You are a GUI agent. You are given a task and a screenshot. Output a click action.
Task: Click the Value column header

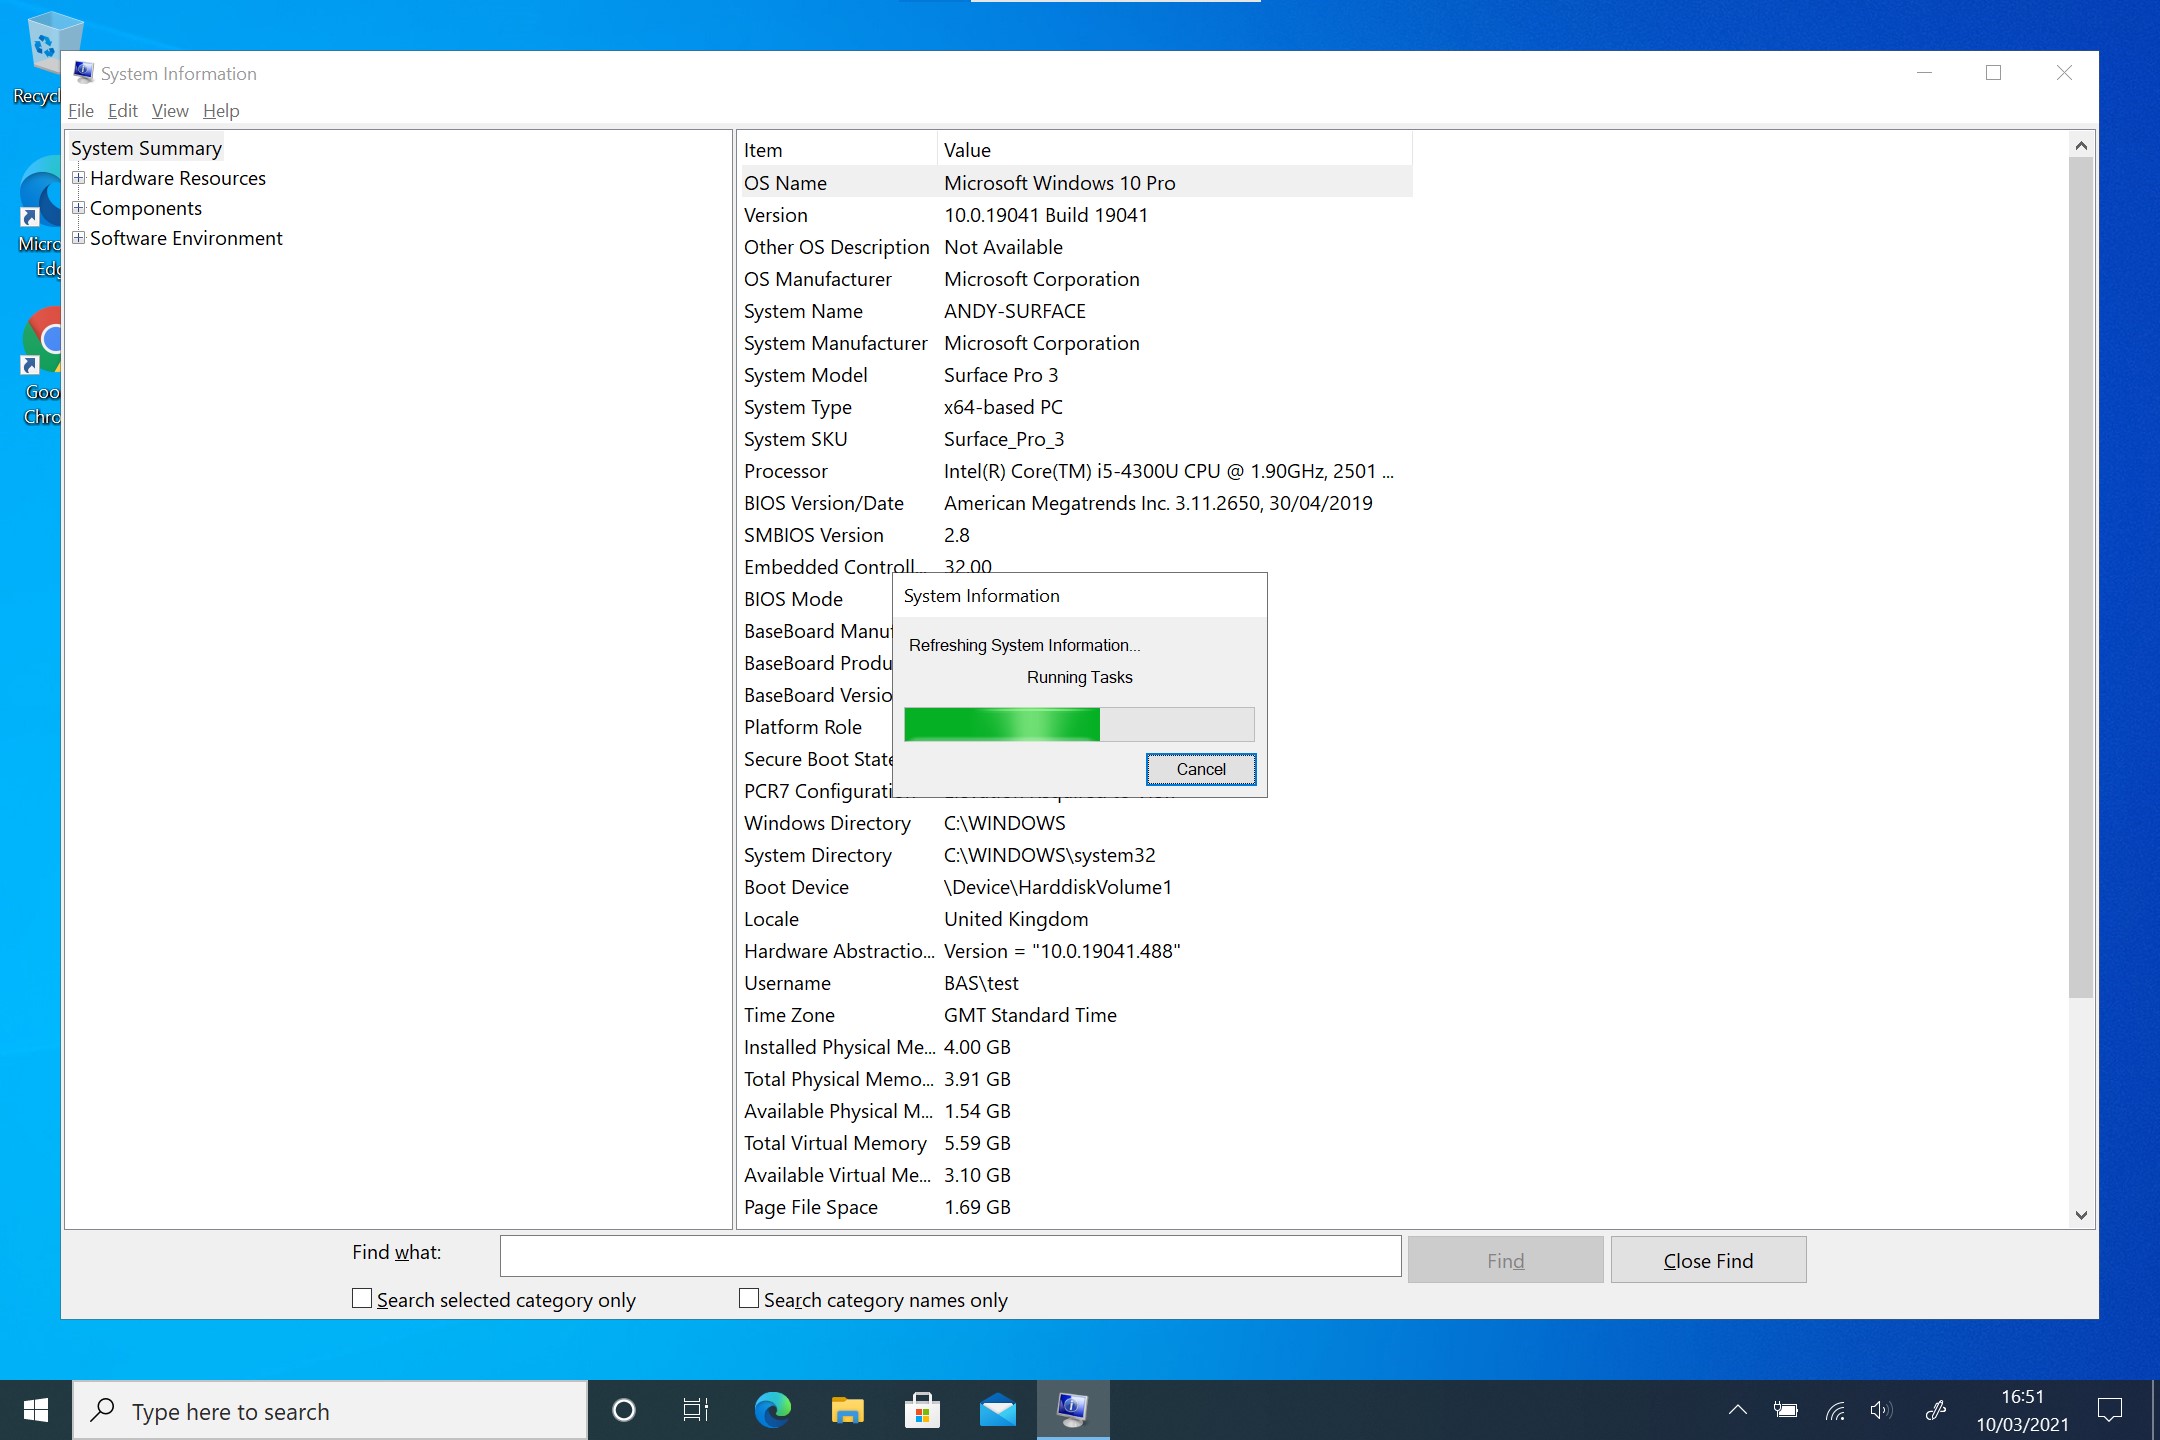tap(1175, 150)
